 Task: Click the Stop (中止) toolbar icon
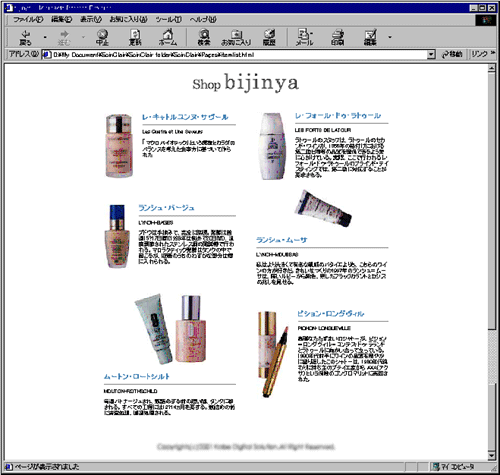[102, 38]
